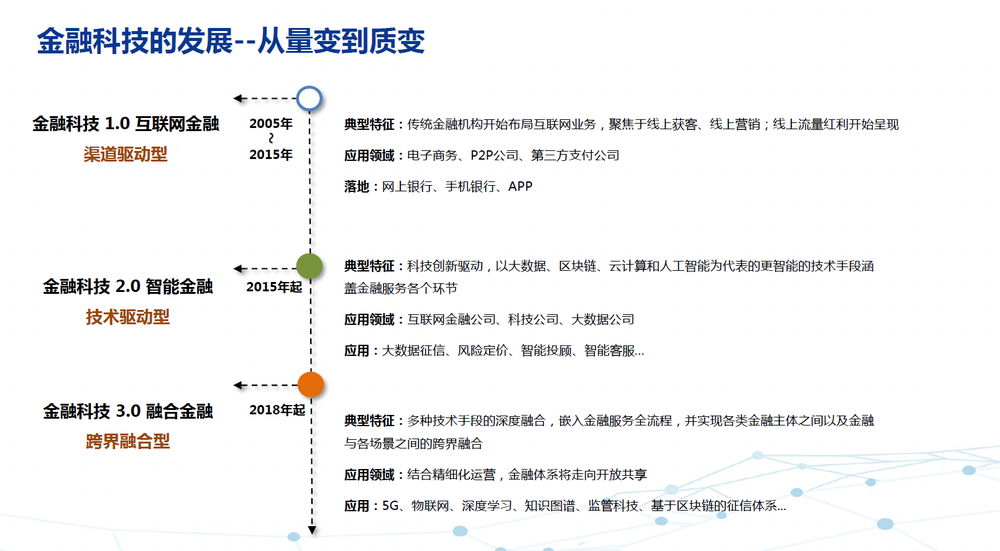Select the continuation line 与各场景之间的跨界融合
The image size is (1000, 551).
413,443
